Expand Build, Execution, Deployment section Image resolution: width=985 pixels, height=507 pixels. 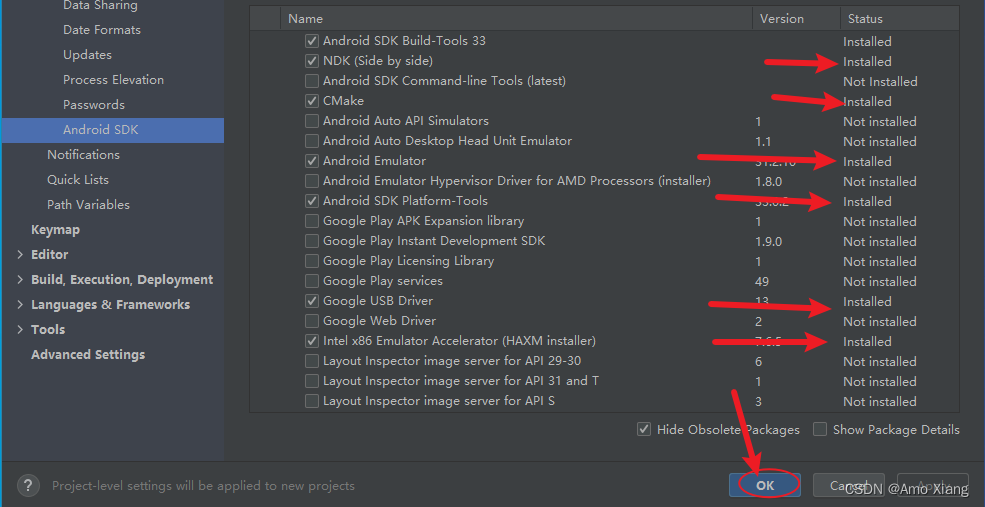pos(20,279)
